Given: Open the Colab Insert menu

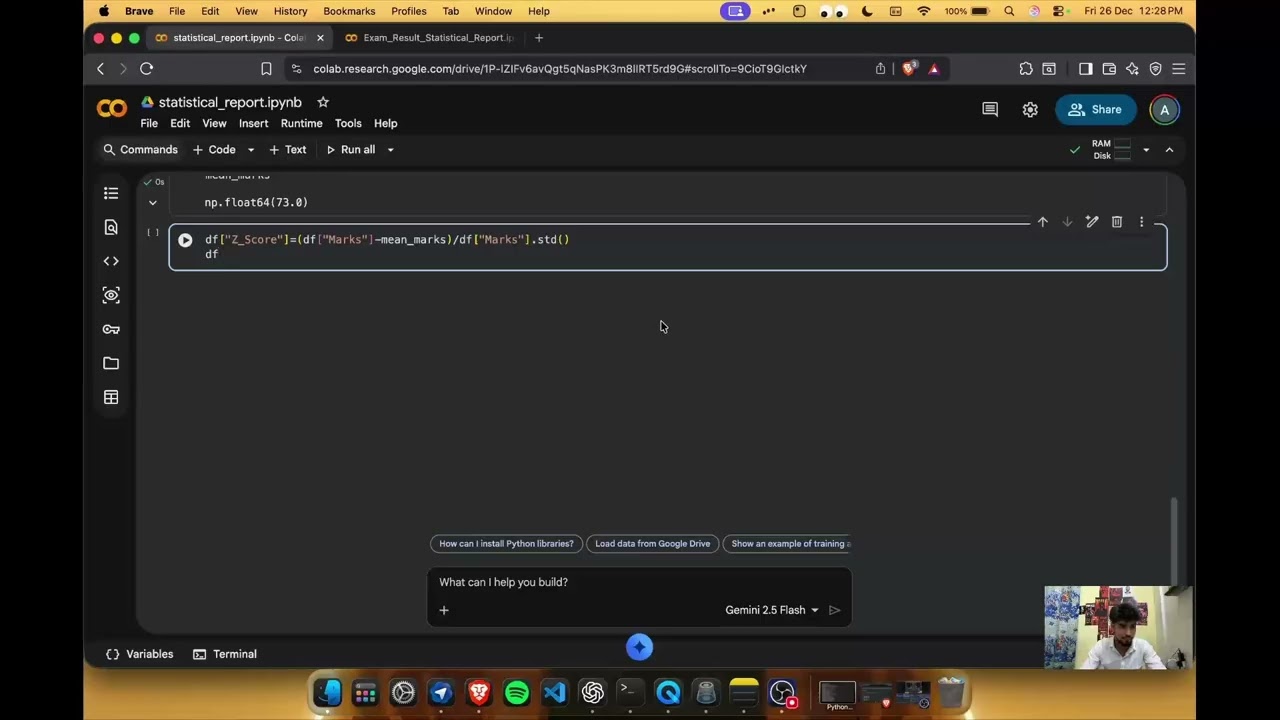Looking at the screenshot, I should [253, 123].
